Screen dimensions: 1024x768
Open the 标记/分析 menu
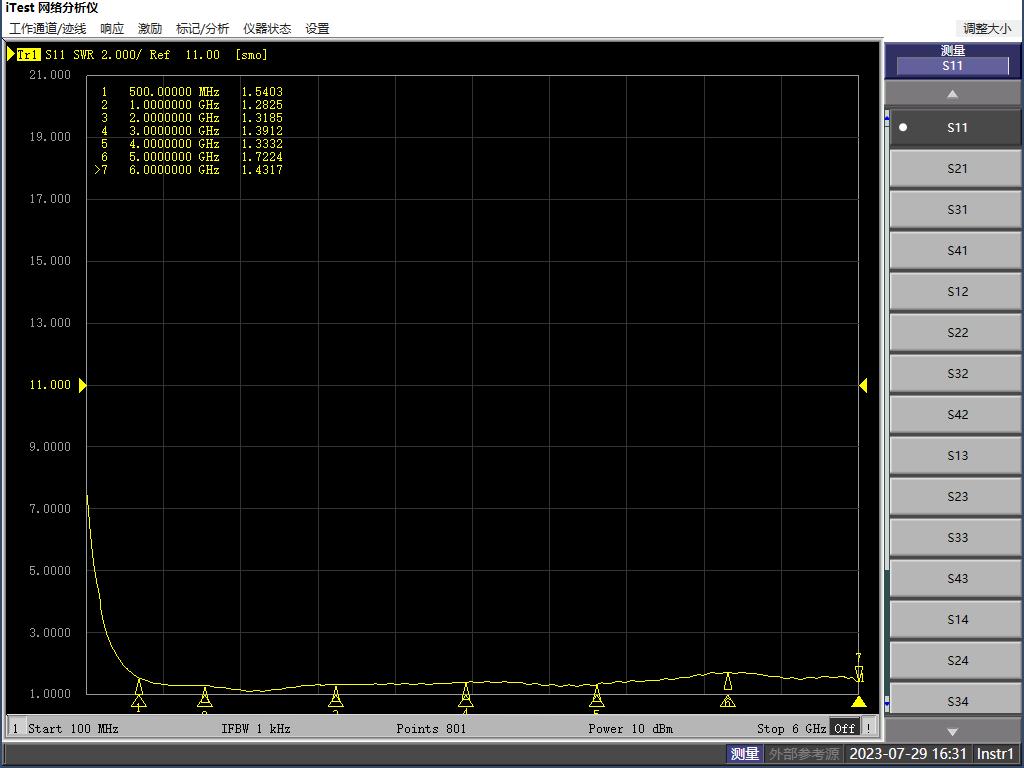pos(202,29)
